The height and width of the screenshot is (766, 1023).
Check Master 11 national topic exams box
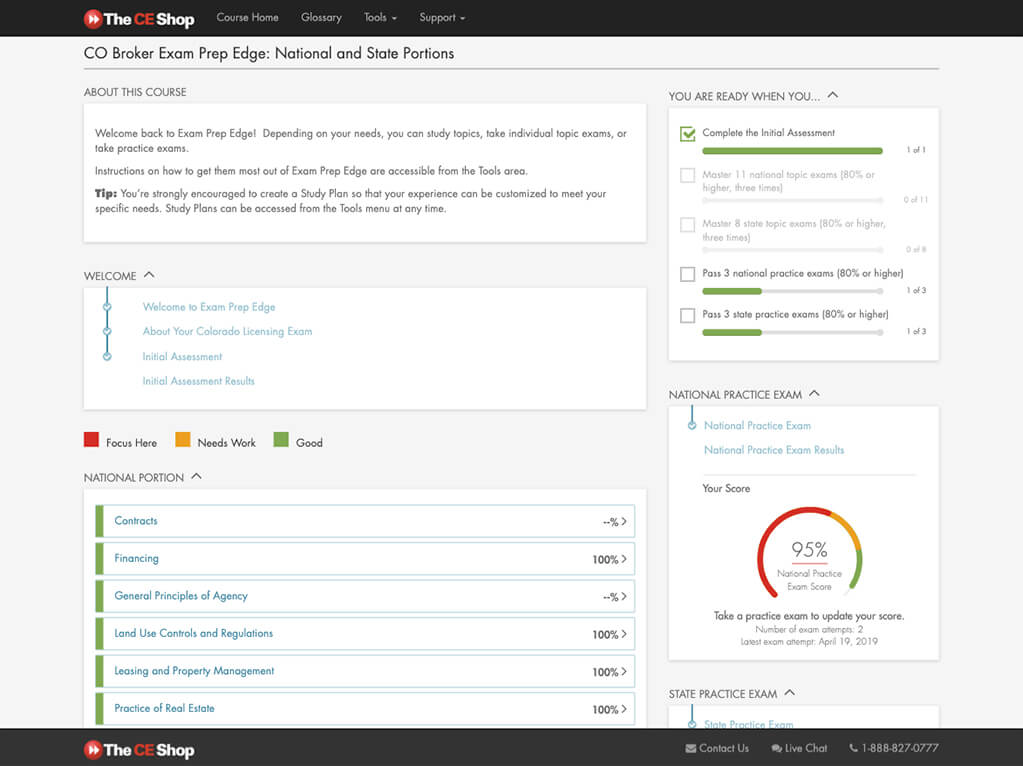point(688,176)
